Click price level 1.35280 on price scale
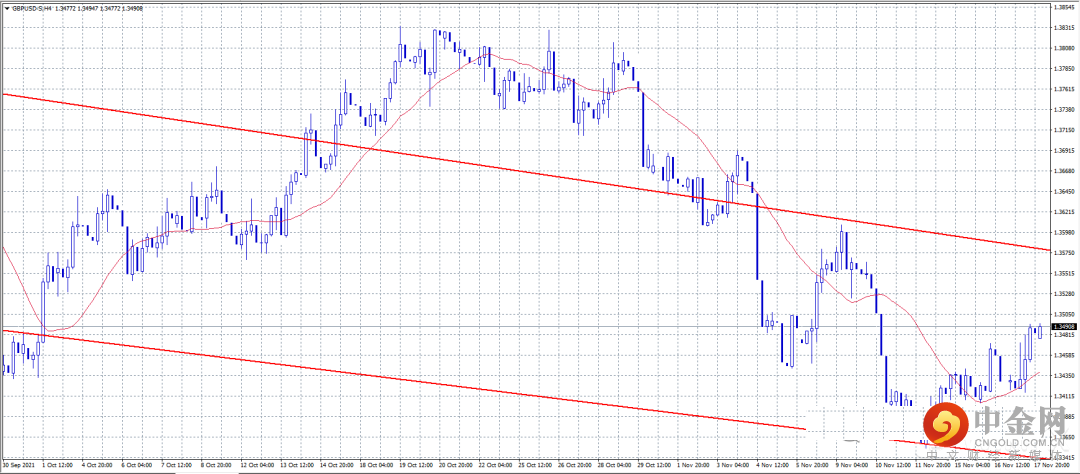 pyautogui.click(x=1066, y=293)
